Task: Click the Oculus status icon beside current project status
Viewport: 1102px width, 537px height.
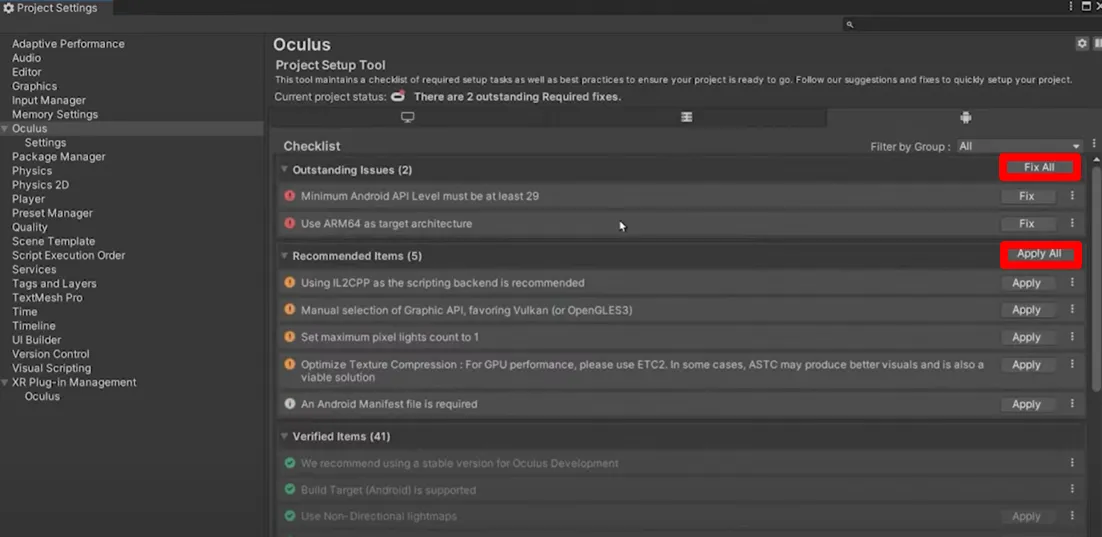Action: tap(398, 96)
